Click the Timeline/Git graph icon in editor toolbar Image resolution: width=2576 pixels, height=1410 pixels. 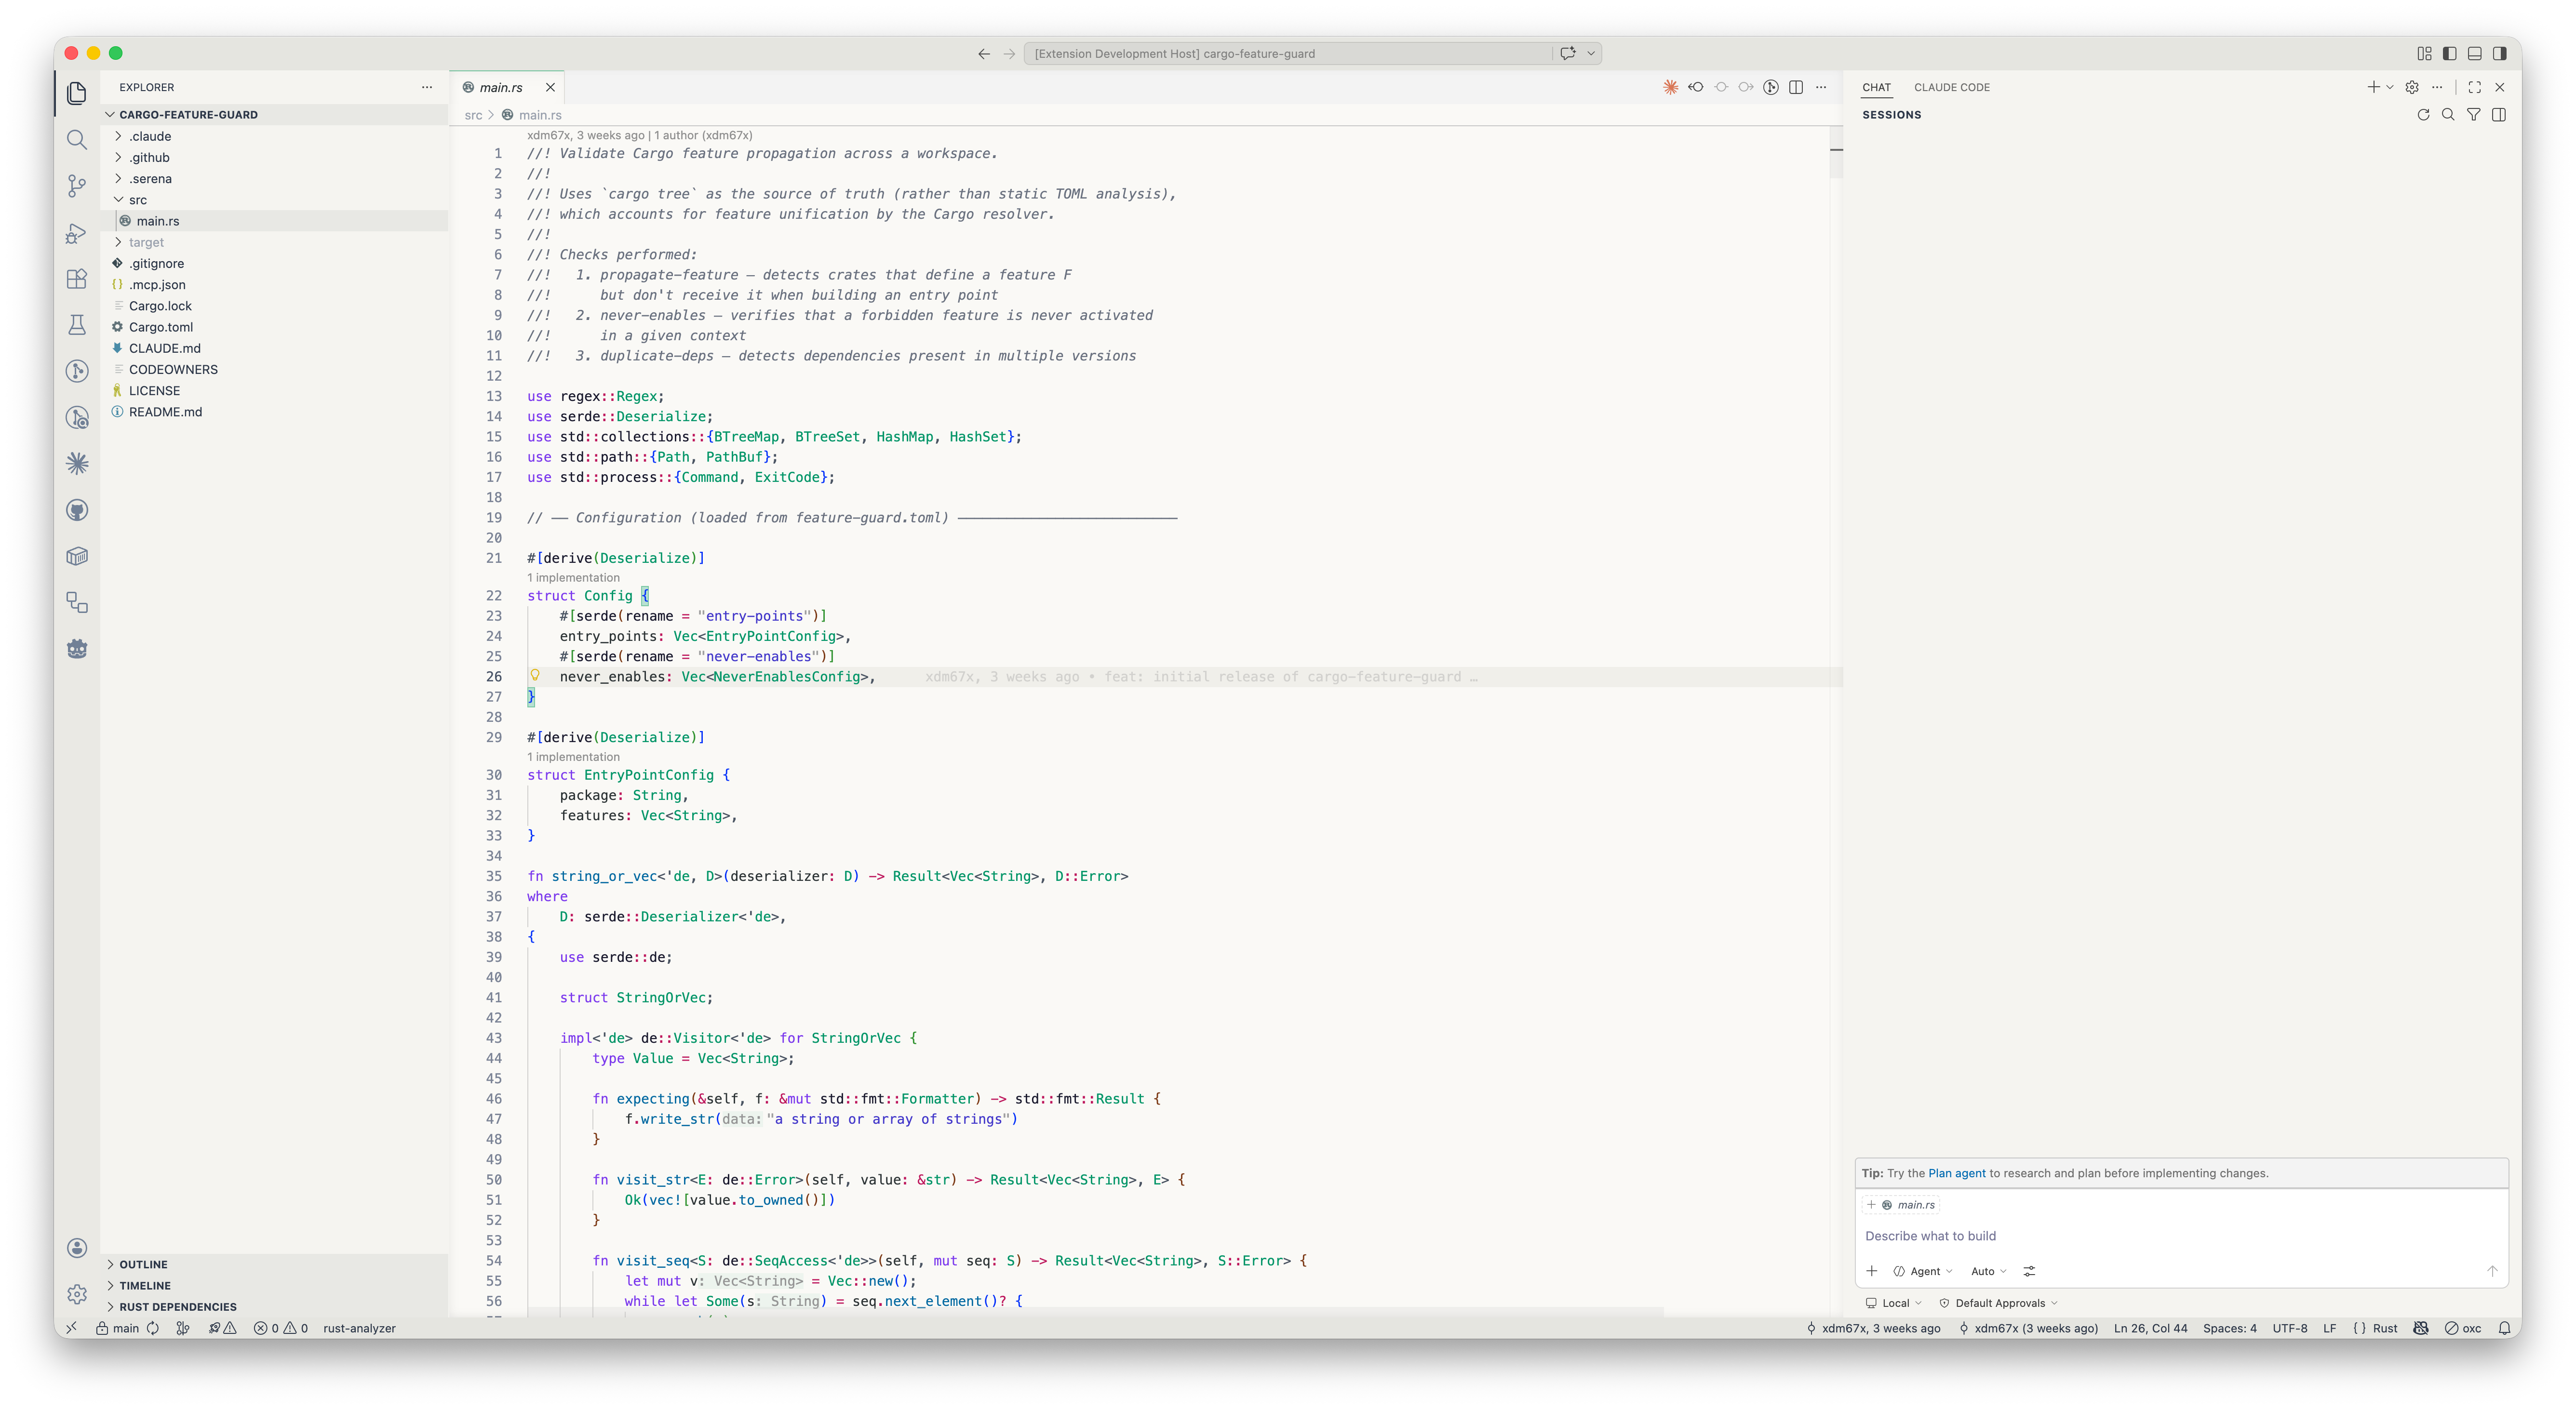(1771, 87)
